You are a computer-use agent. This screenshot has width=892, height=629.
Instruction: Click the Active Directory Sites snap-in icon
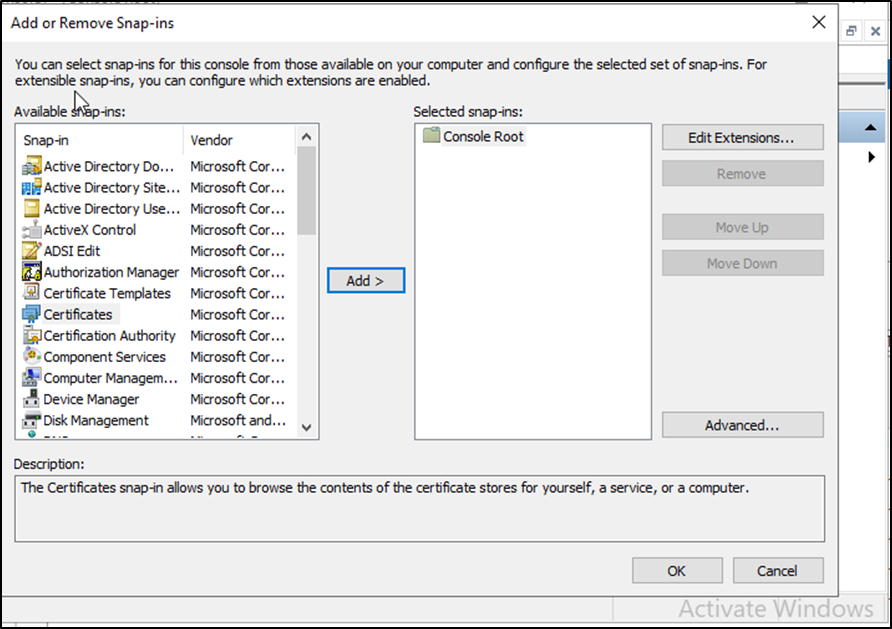click(31, 188)
